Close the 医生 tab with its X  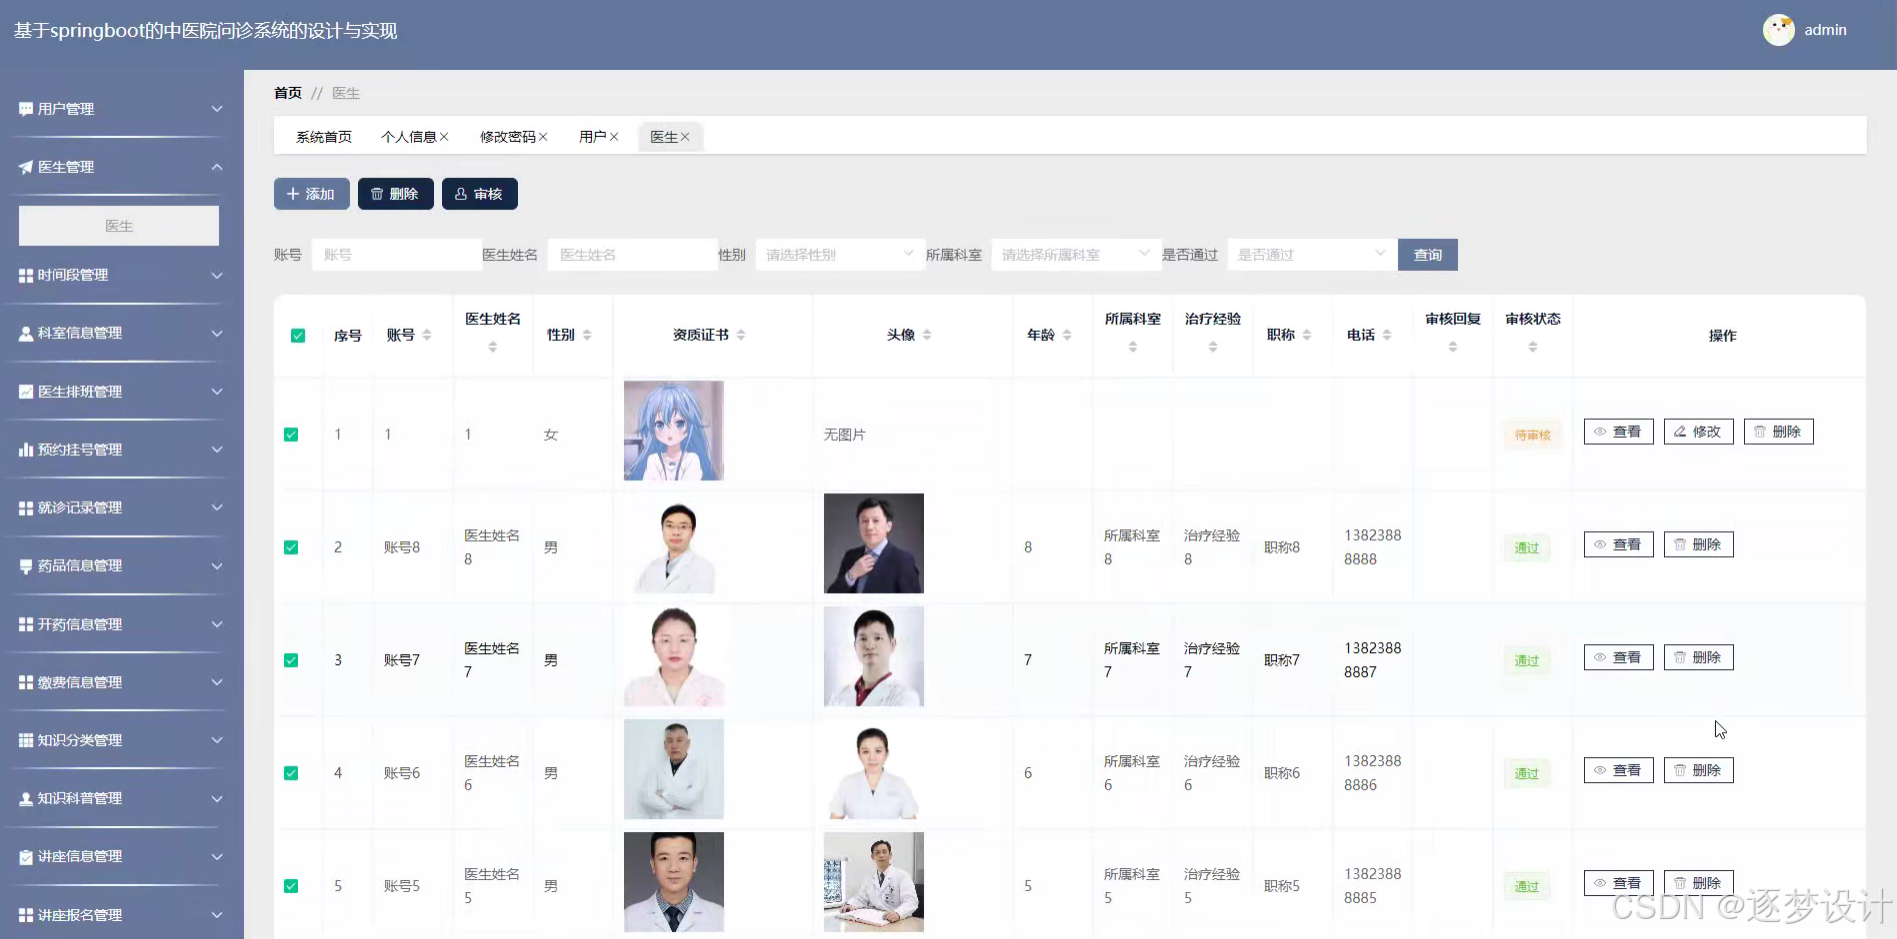685,137
